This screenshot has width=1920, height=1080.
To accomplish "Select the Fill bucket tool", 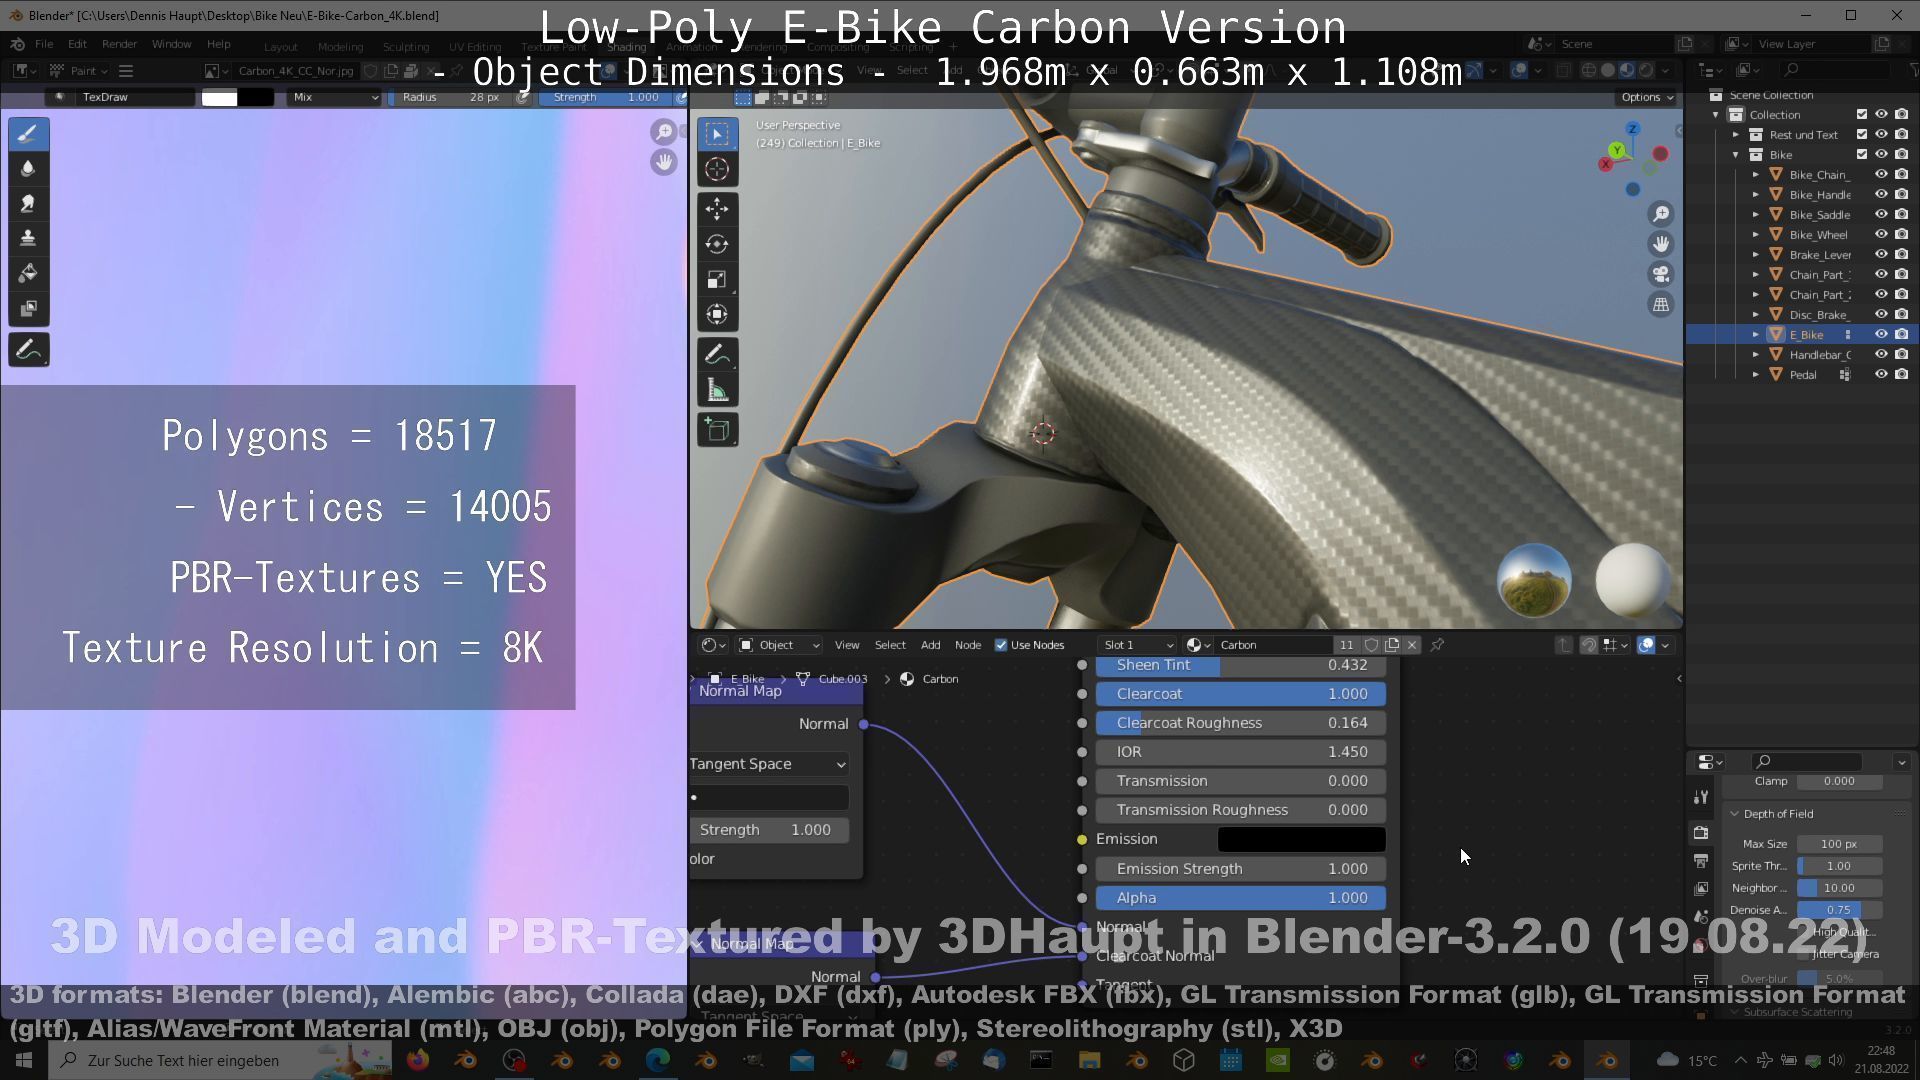I will [x=28, y=274].
